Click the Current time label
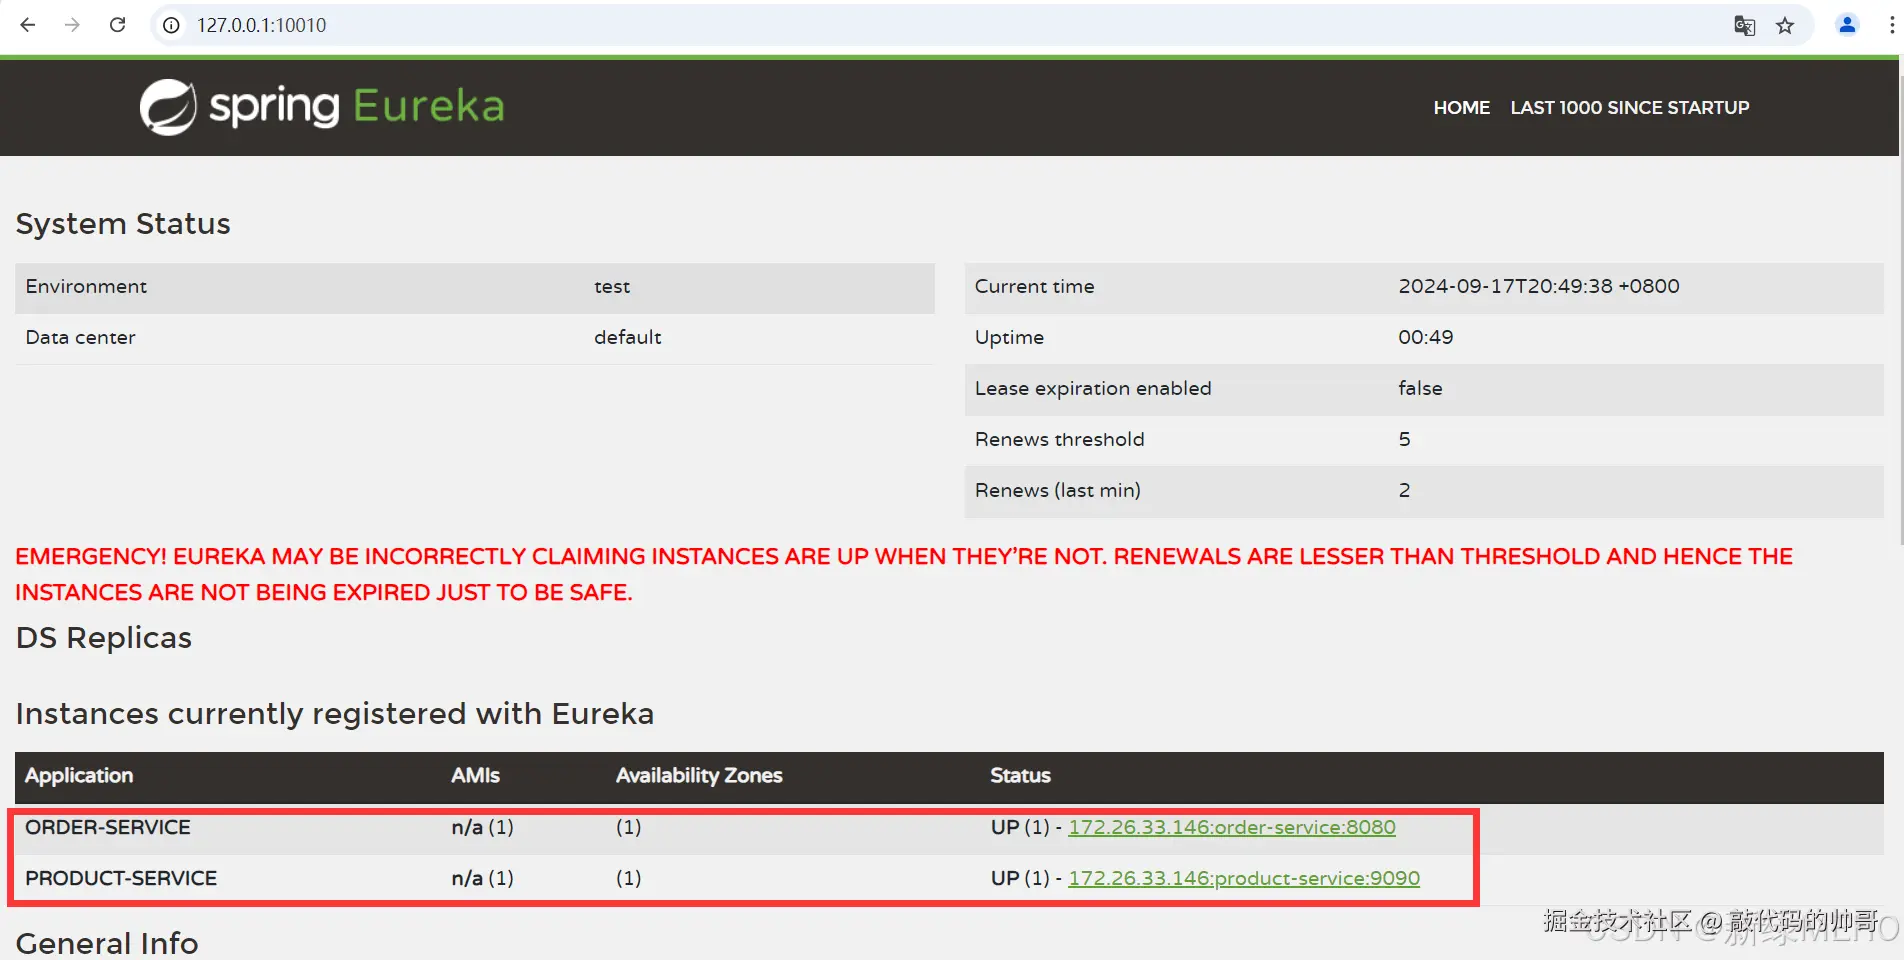The image size is (1904, 960). (1034, 286)
